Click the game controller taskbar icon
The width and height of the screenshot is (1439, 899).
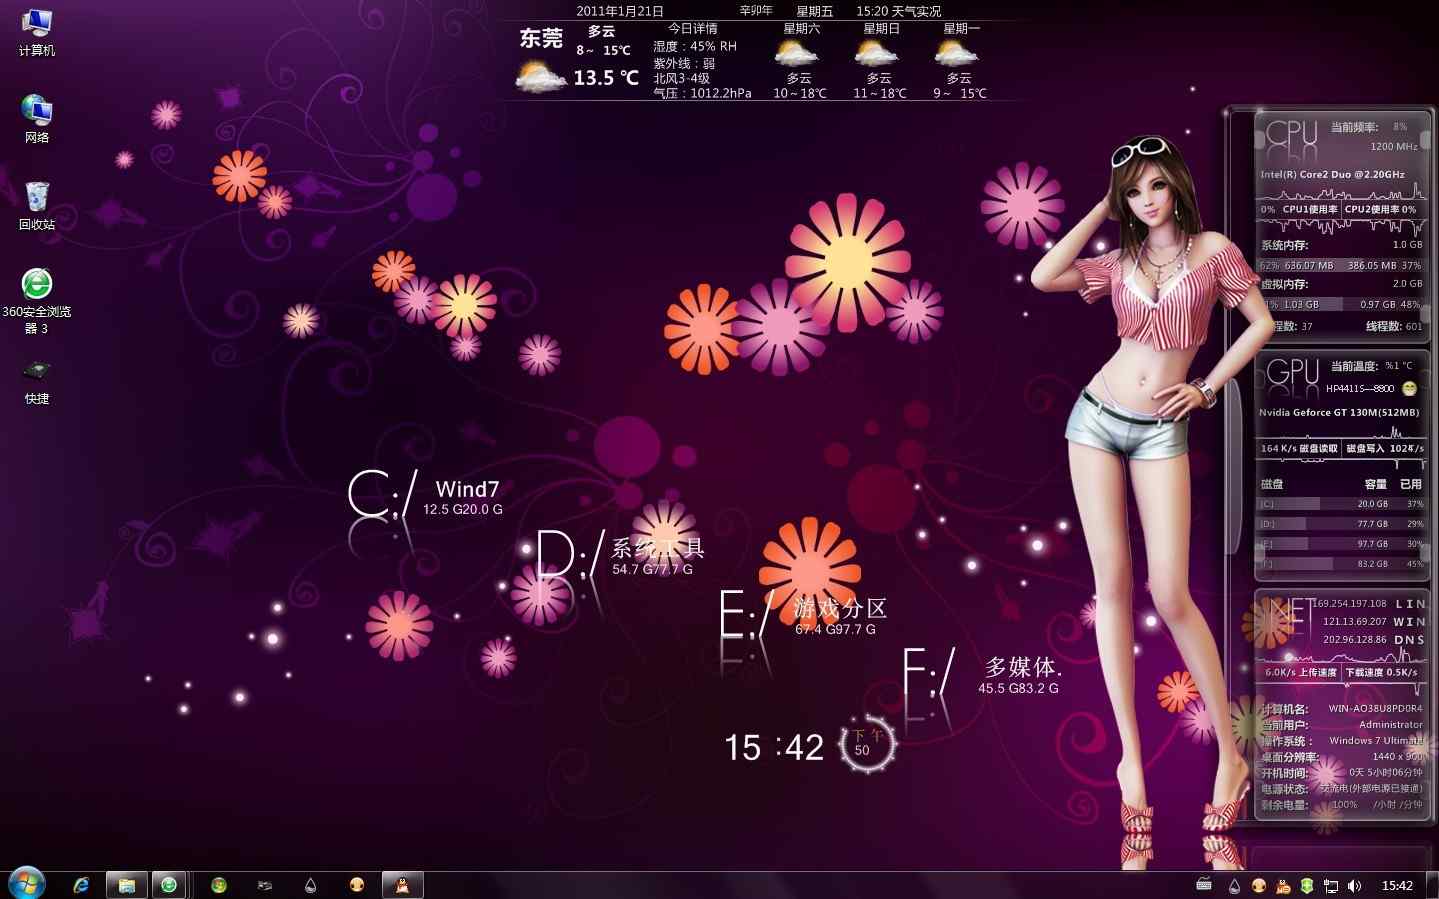[x=265, y=885]
